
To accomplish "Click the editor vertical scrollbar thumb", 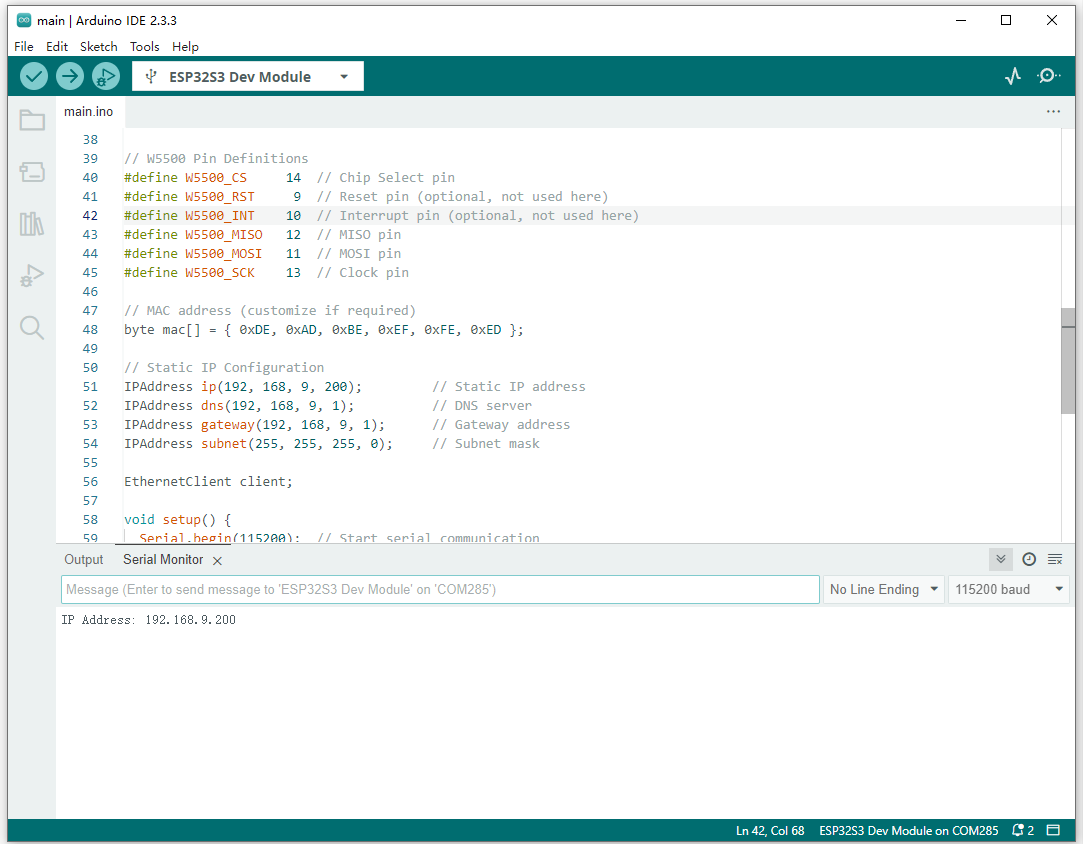I will [x=1068, y=360].
